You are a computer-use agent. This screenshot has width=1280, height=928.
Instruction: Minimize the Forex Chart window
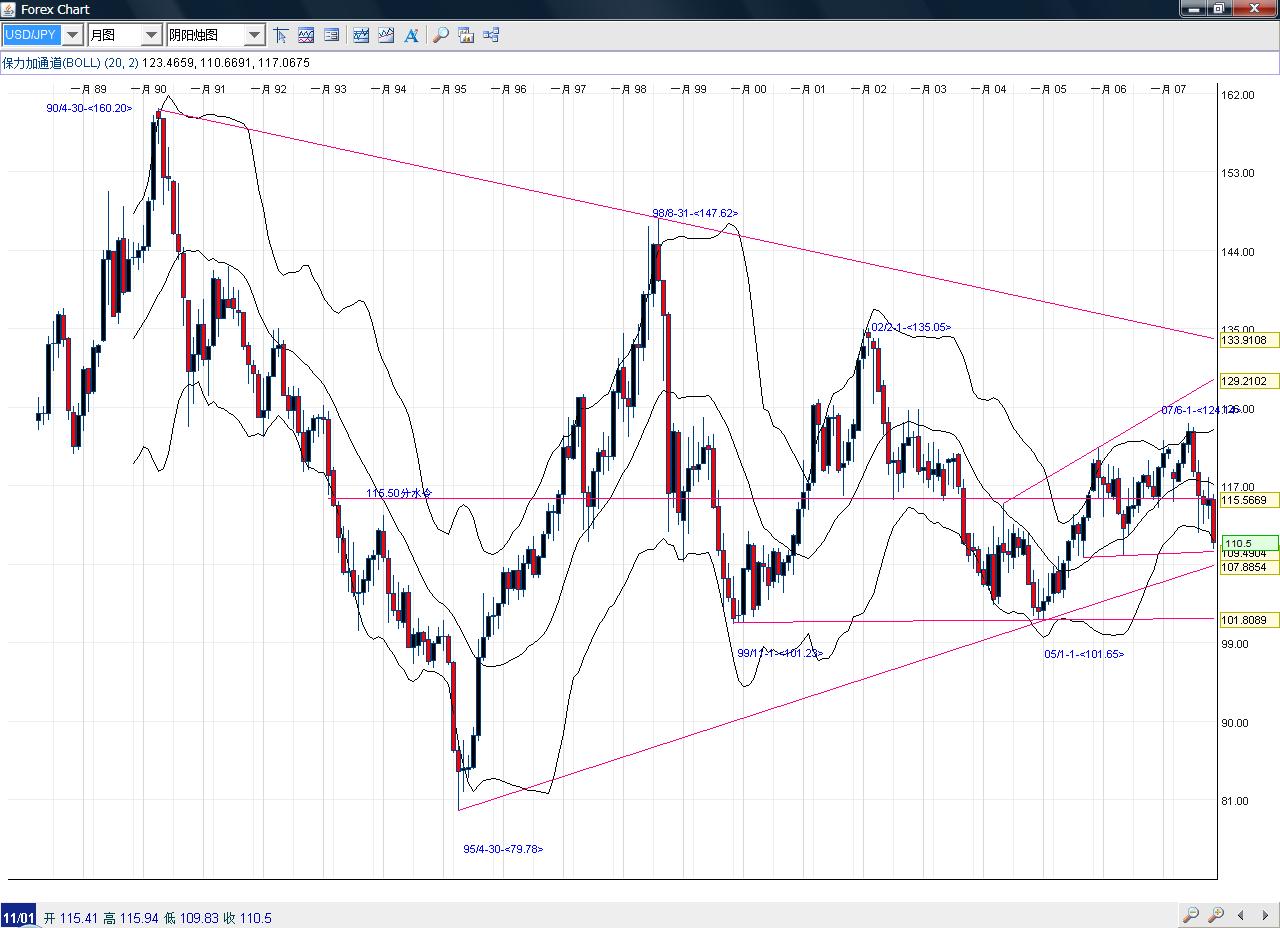1193,8
